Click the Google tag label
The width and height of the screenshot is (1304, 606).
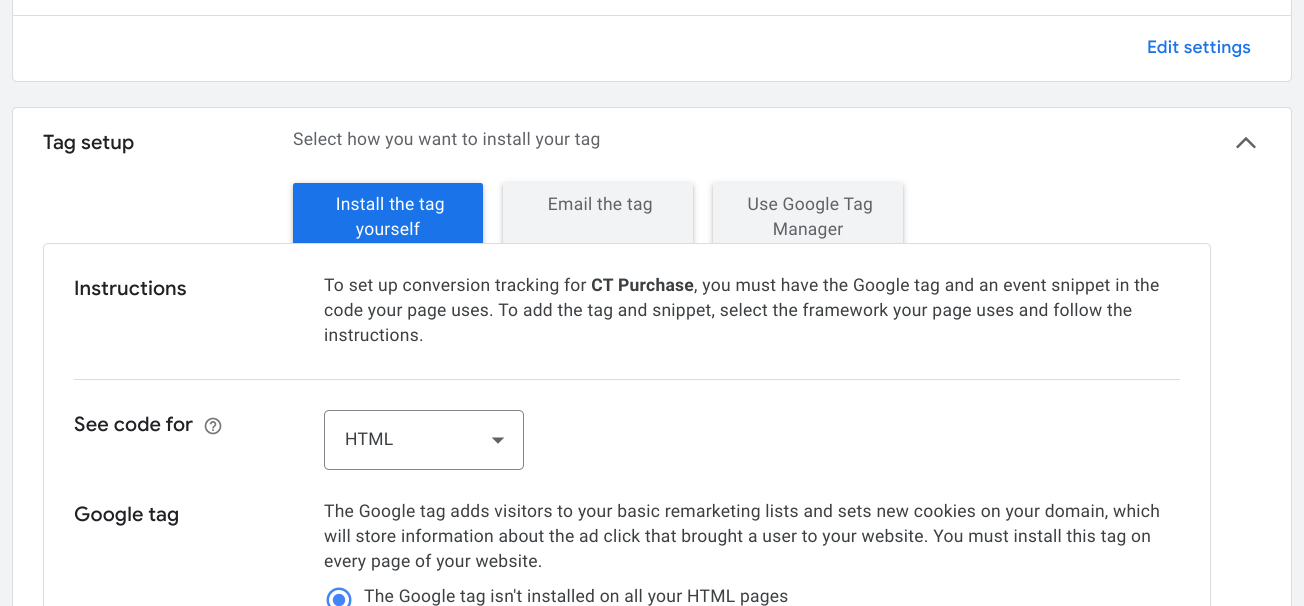click(x=126, y=515)
